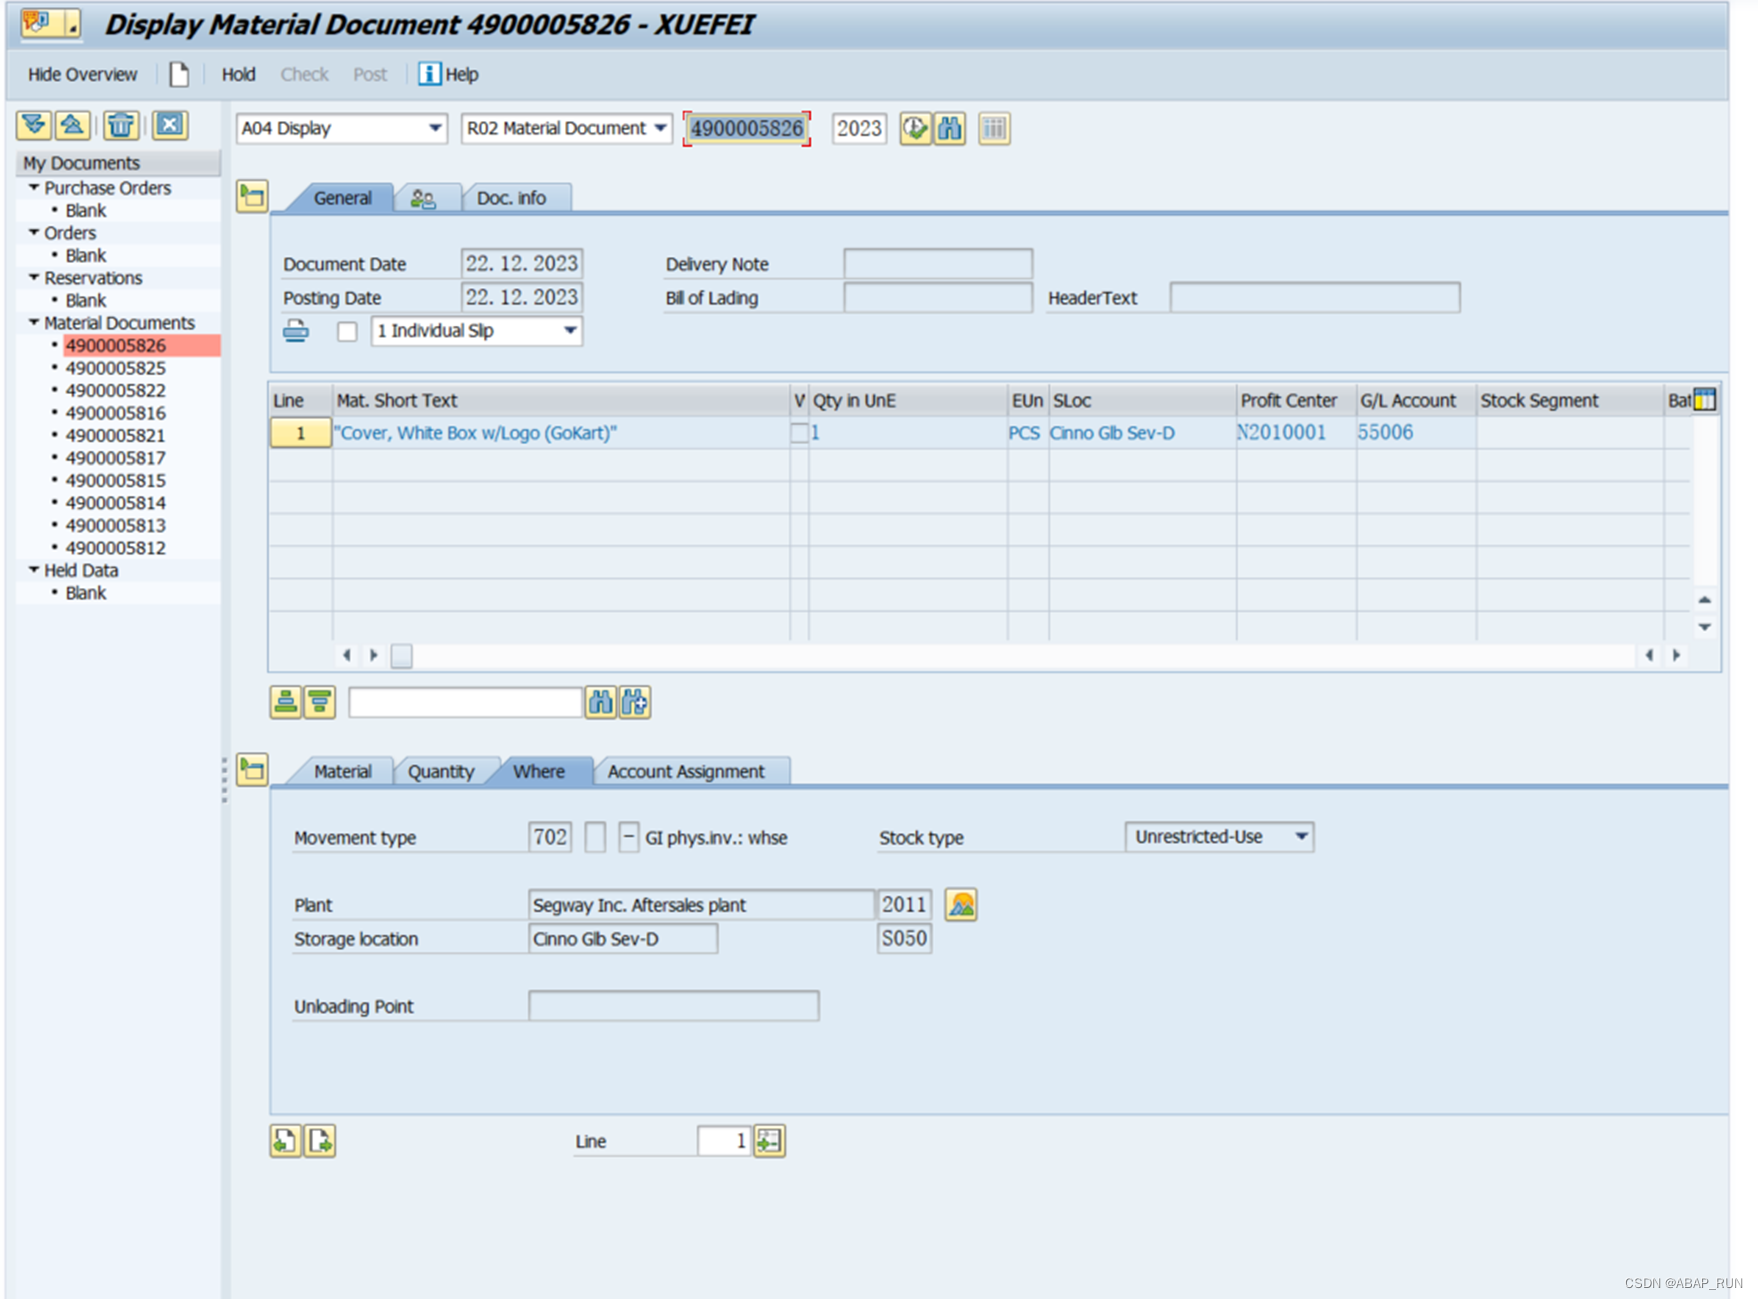Select the Execute icon next to the year field

pyautogui.click(x=916, y=128)
